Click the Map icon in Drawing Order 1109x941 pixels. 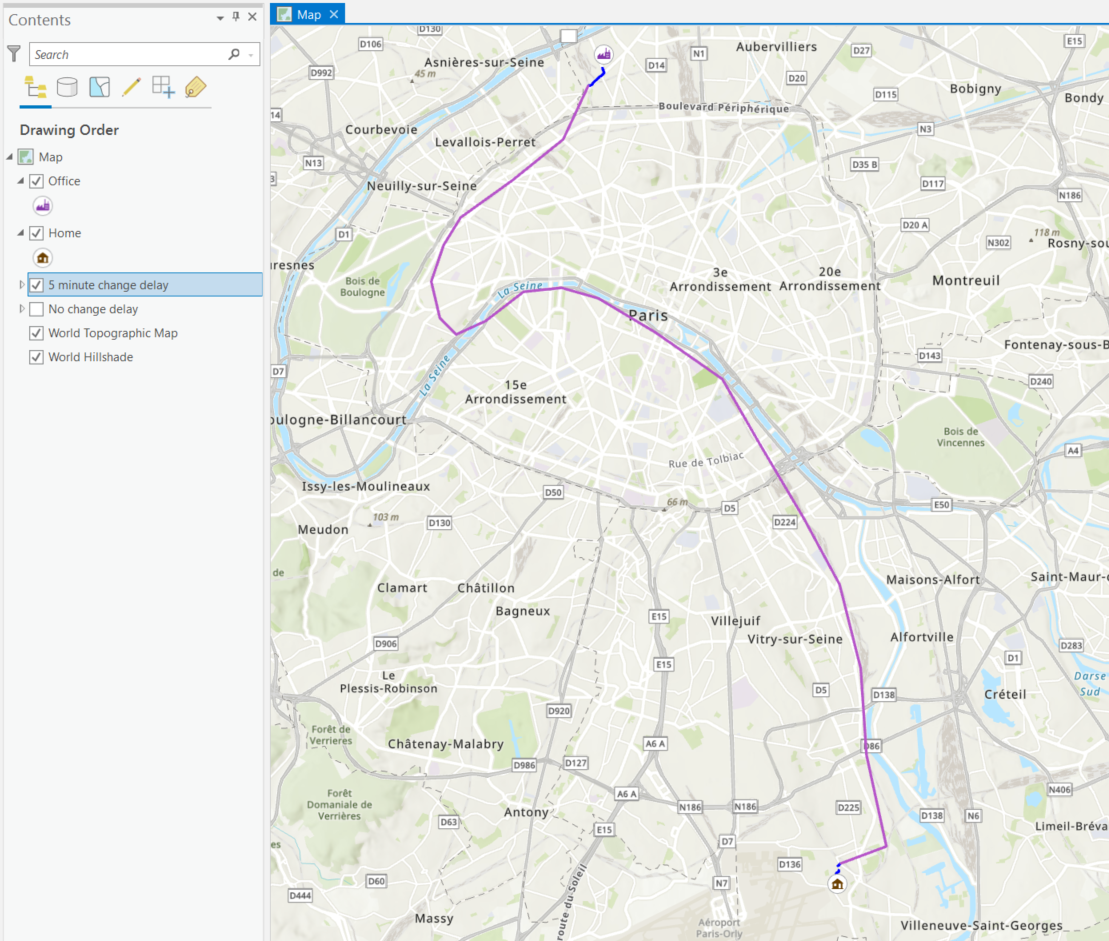(26, 157)
